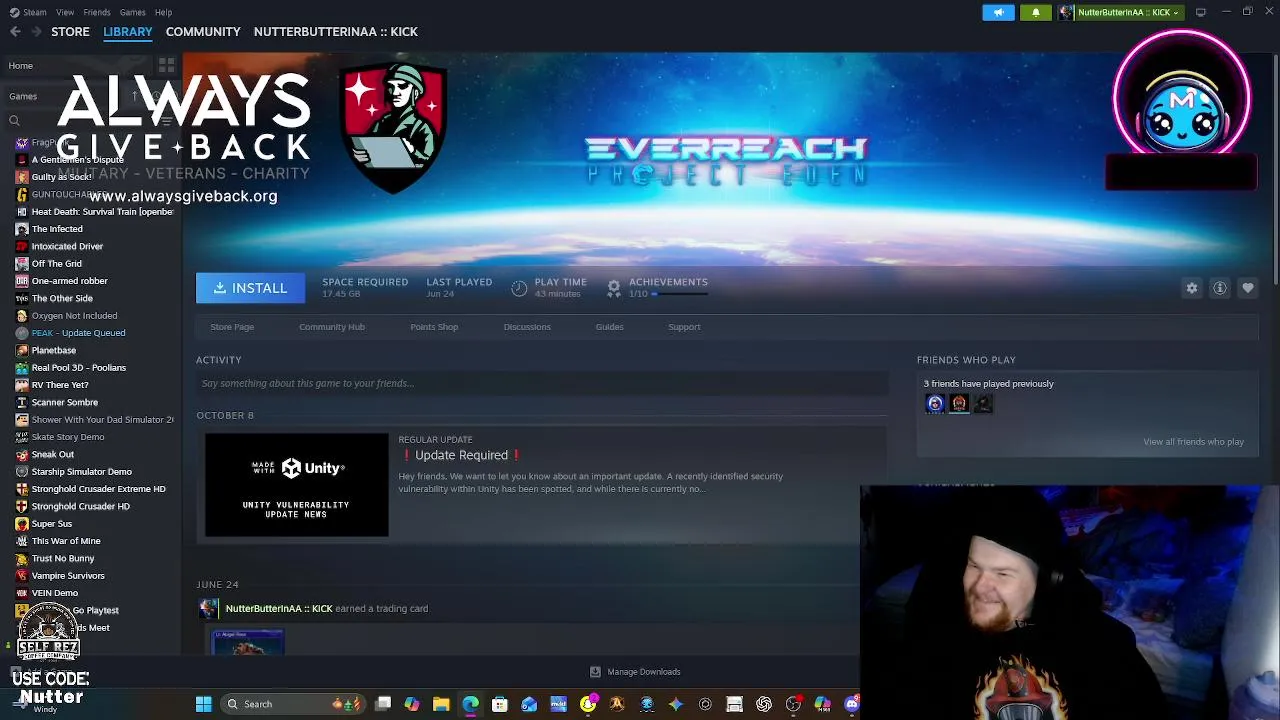The height and width of the screenshot is (720, 1280).
Task: Open the Games menu
Action: pyautogui.click(x=132, y=12)
